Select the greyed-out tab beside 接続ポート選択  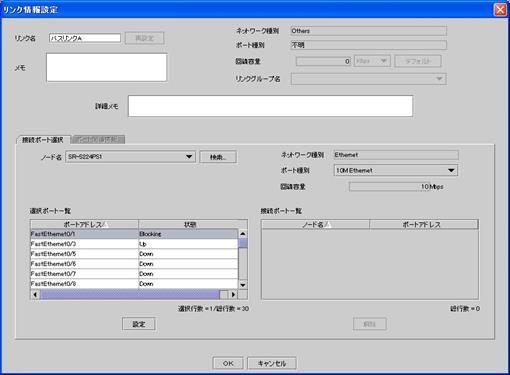coord(98,139)
